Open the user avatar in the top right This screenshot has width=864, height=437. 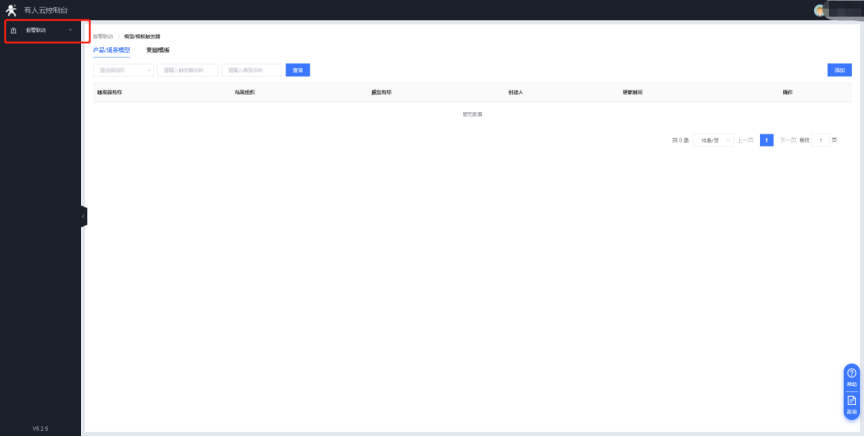820,10
